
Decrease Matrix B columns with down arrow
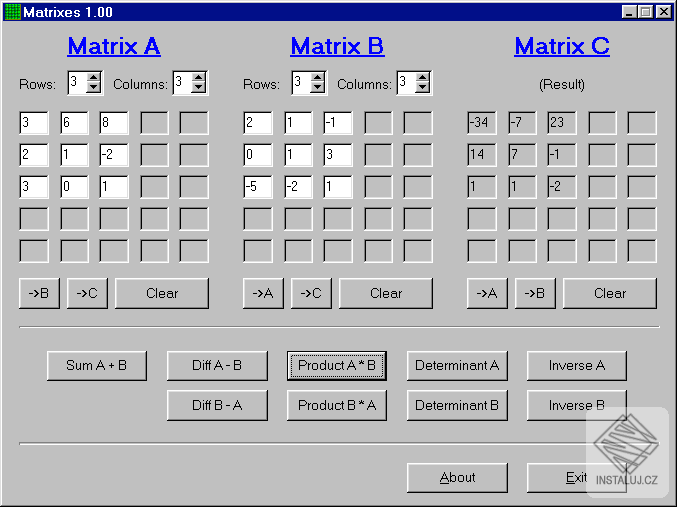click(x=423, y=87)
